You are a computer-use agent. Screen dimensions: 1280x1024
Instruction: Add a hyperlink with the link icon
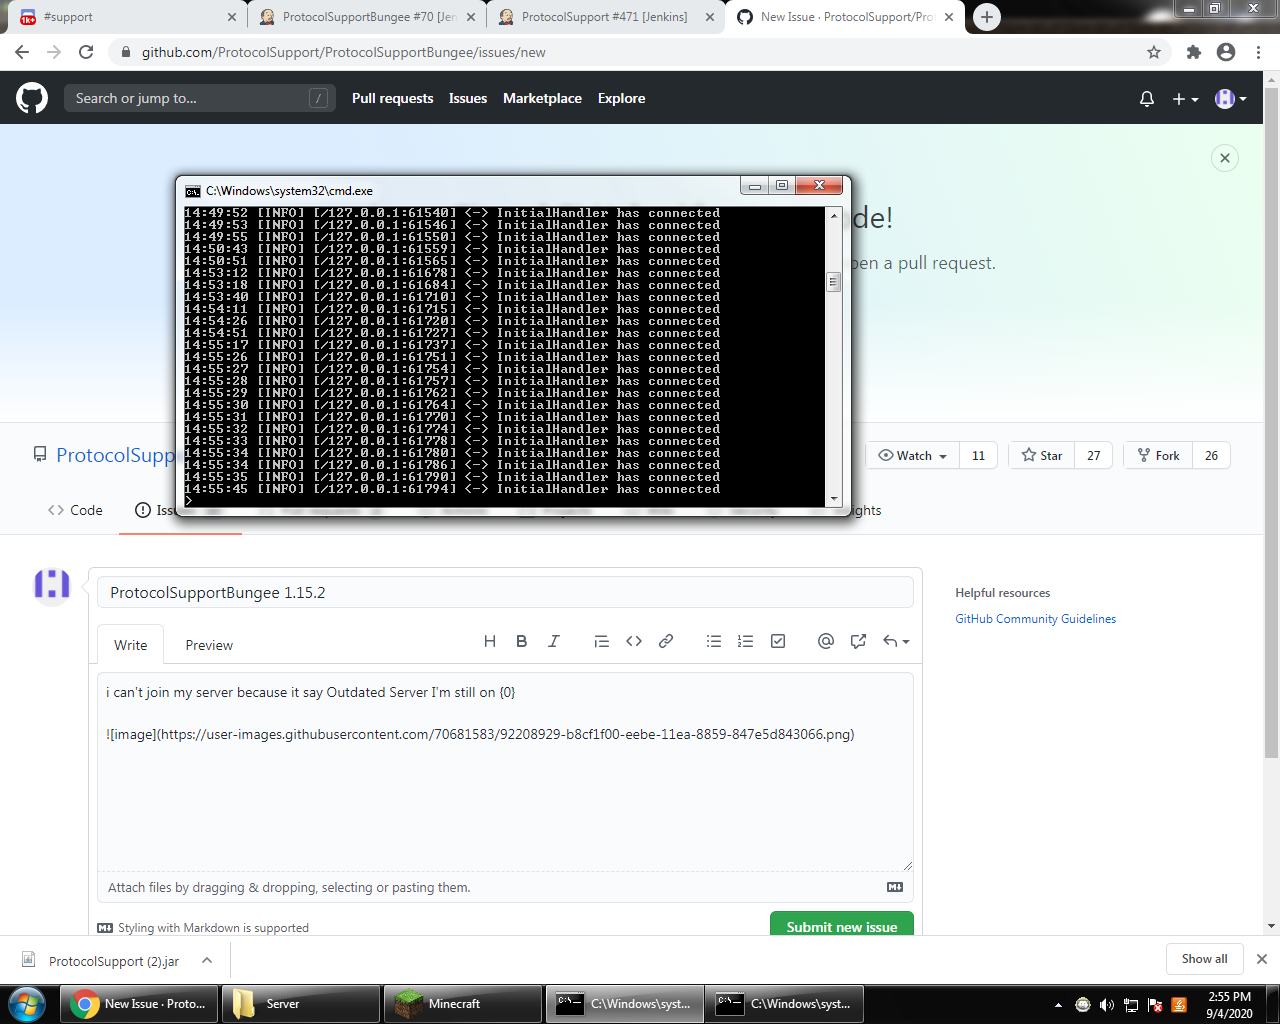(666, 641)
